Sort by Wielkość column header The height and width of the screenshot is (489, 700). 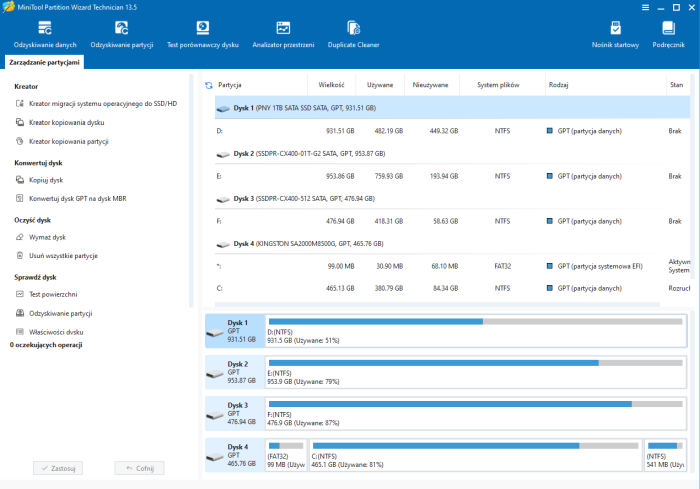331,85
